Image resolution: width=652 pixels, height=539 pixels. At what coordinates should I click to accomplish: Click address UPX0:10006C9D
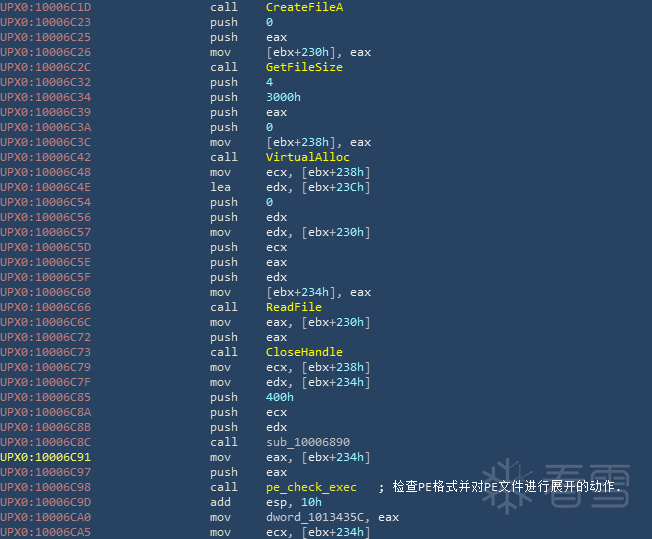pyautogui.click(x=45, y=502)
